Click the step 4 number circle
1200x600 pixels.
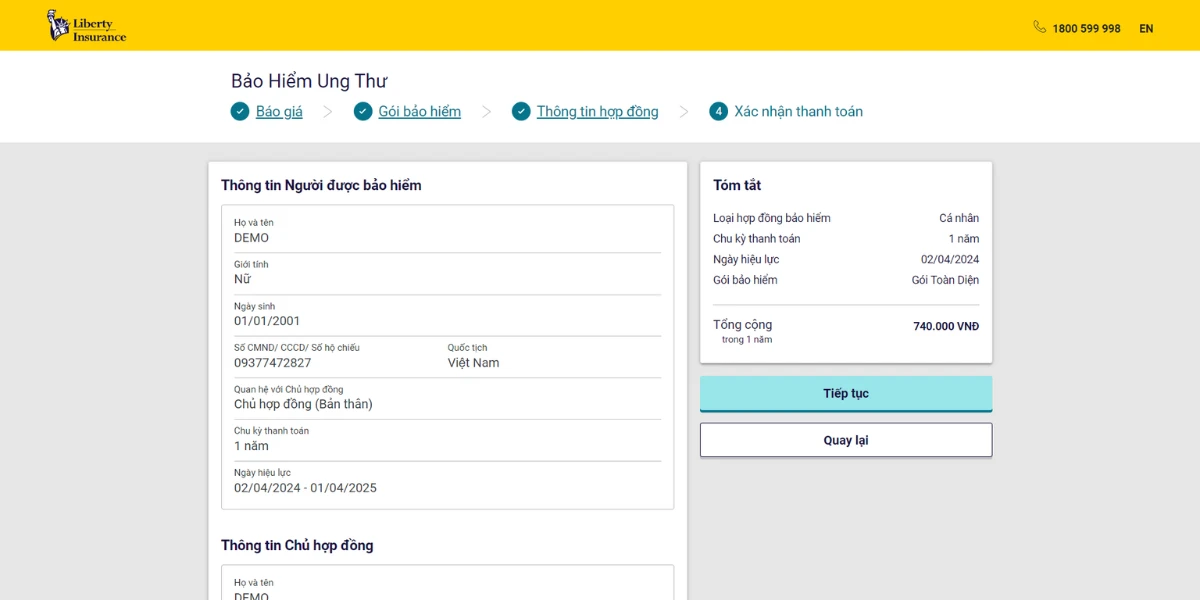tap(719, 111)
